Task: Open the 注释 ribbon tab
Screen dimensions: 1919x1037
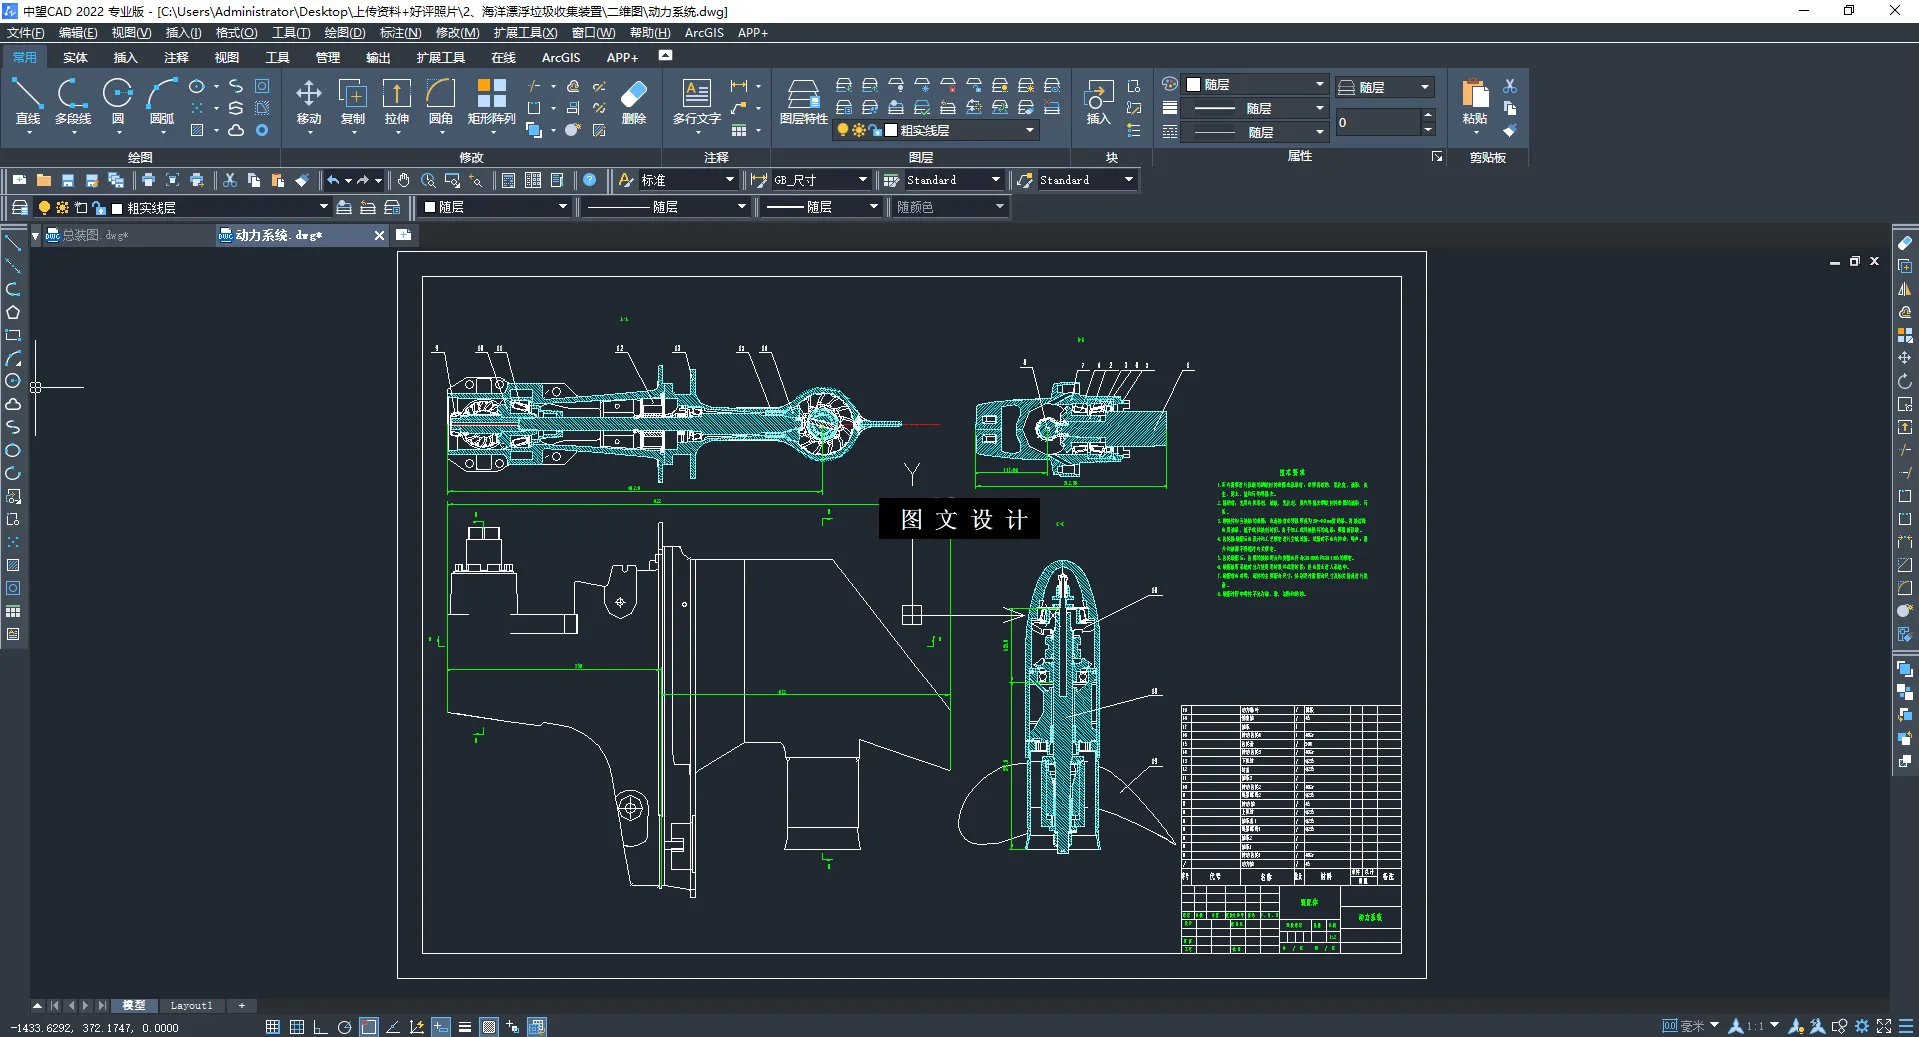Action: tap(176, 58)
